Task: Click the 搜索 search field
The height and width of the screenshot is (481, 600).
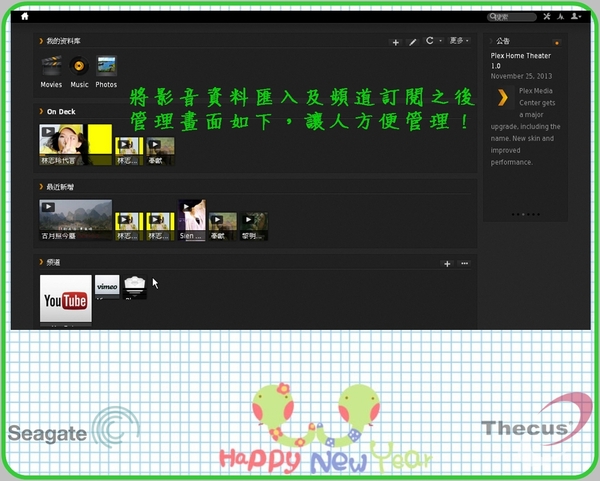Action: [512, 17]
